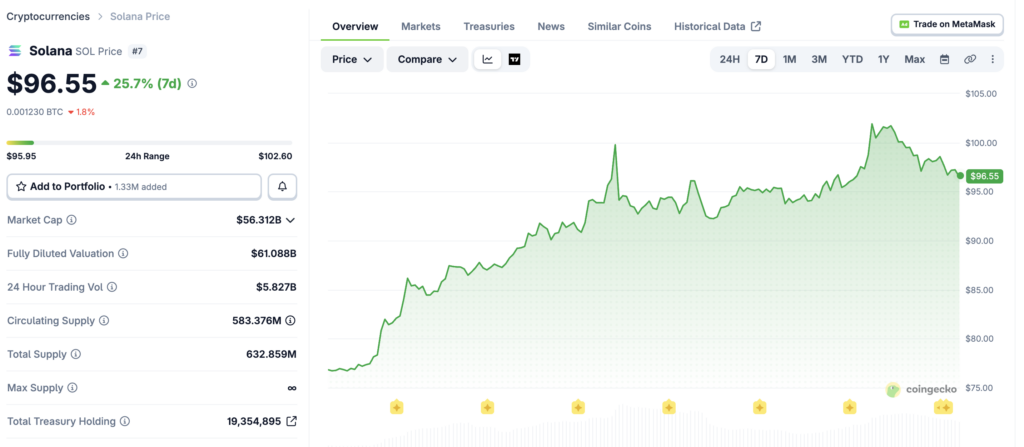Click Trade on MetaMask button
1024x447 pixels.
[947, 24]
